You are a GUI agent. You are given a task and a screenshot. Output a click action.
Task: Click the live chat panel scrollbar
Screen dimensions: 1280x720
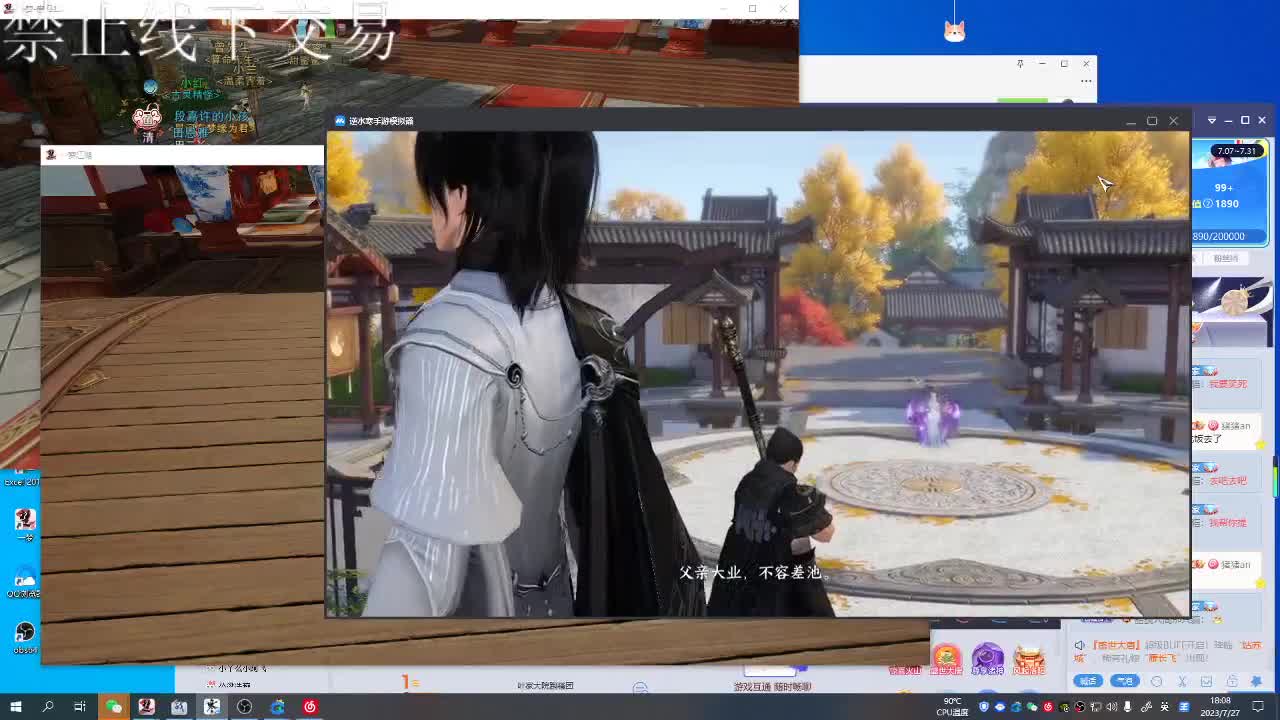point(1275,477)
